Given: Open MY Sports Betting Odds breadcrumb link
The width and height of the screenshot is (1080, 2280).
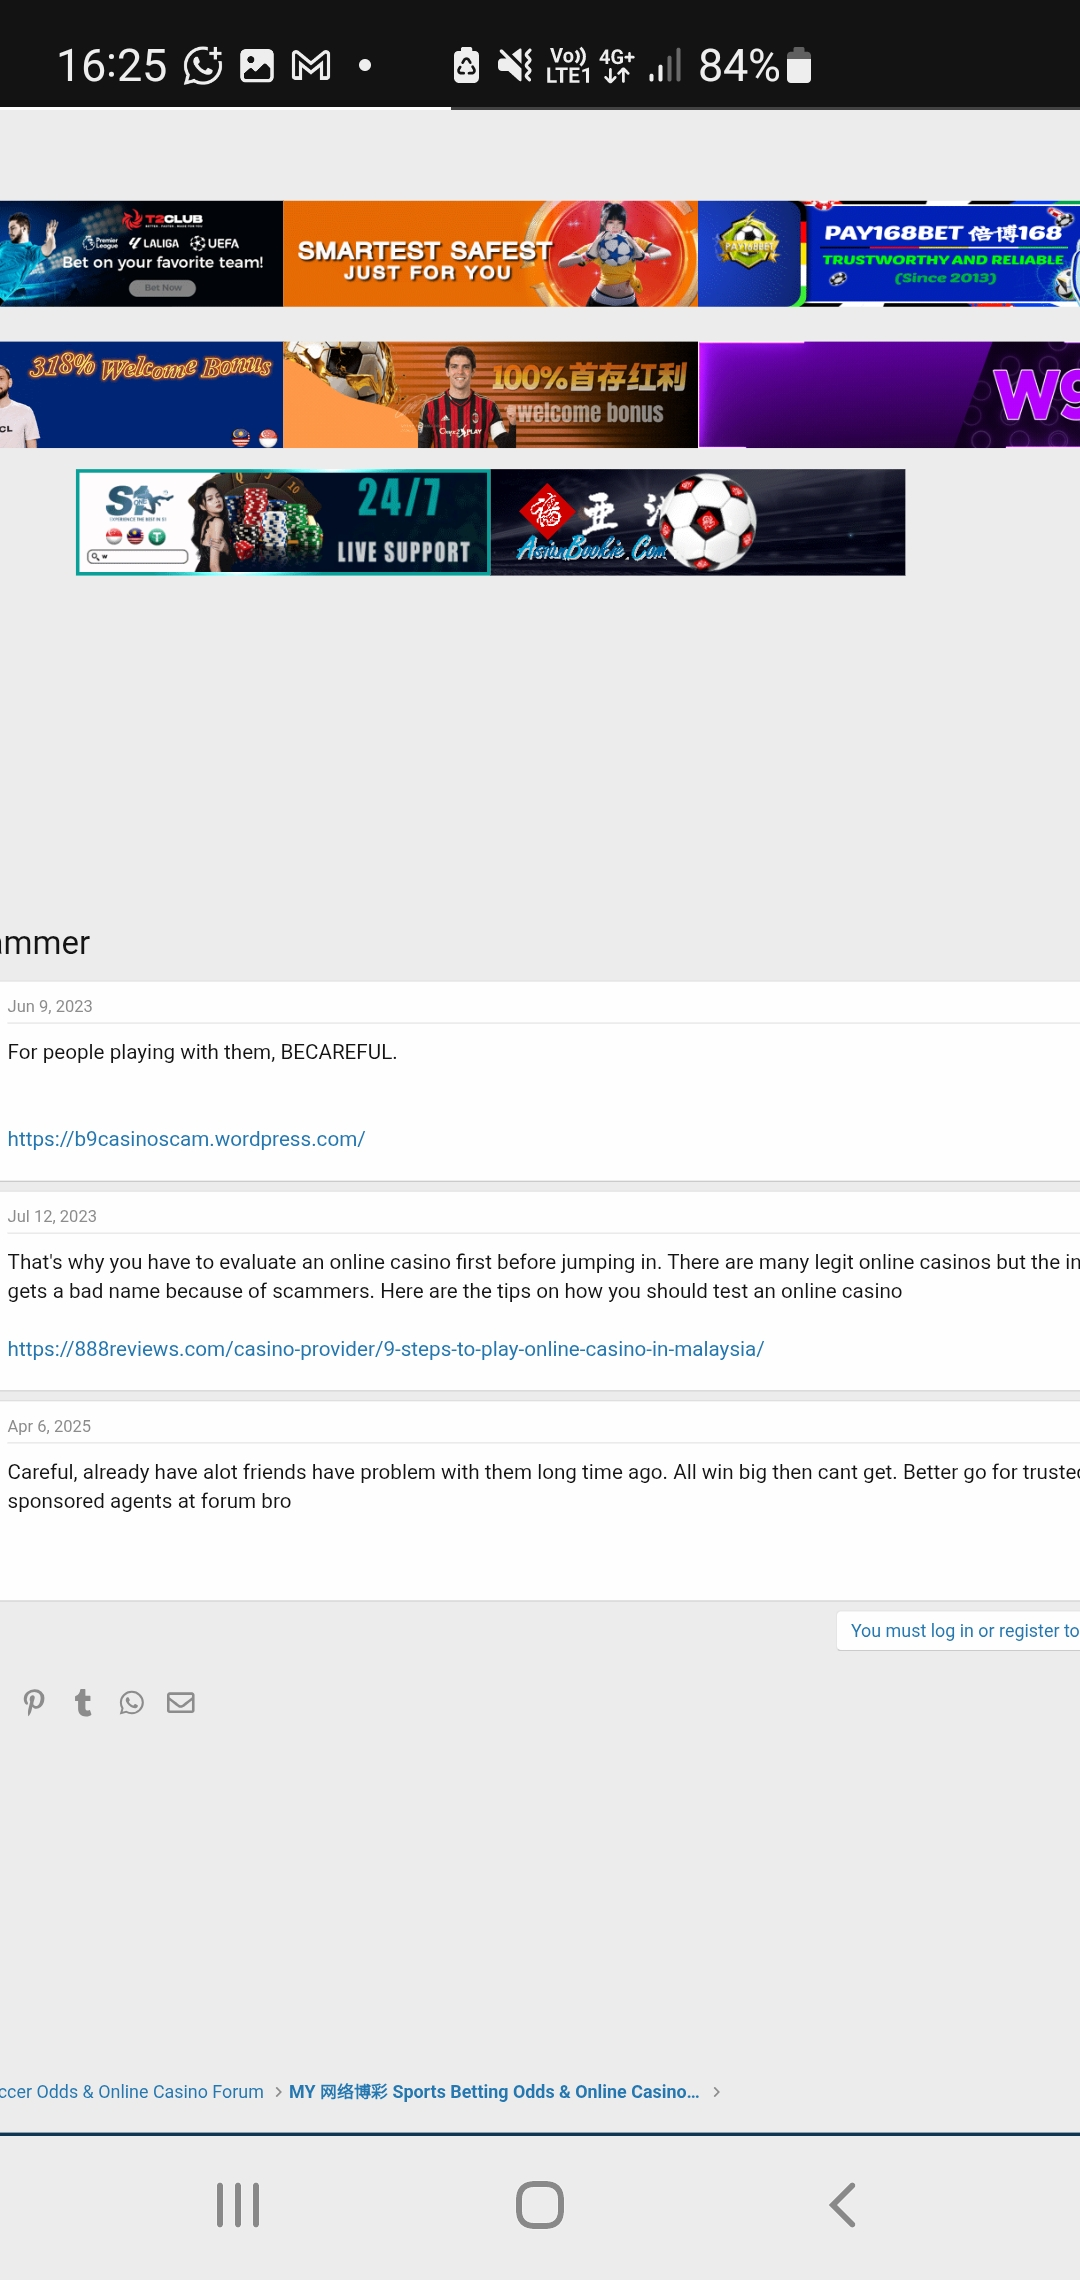Looking at the screenshot, I should [x=494, y=2091].
